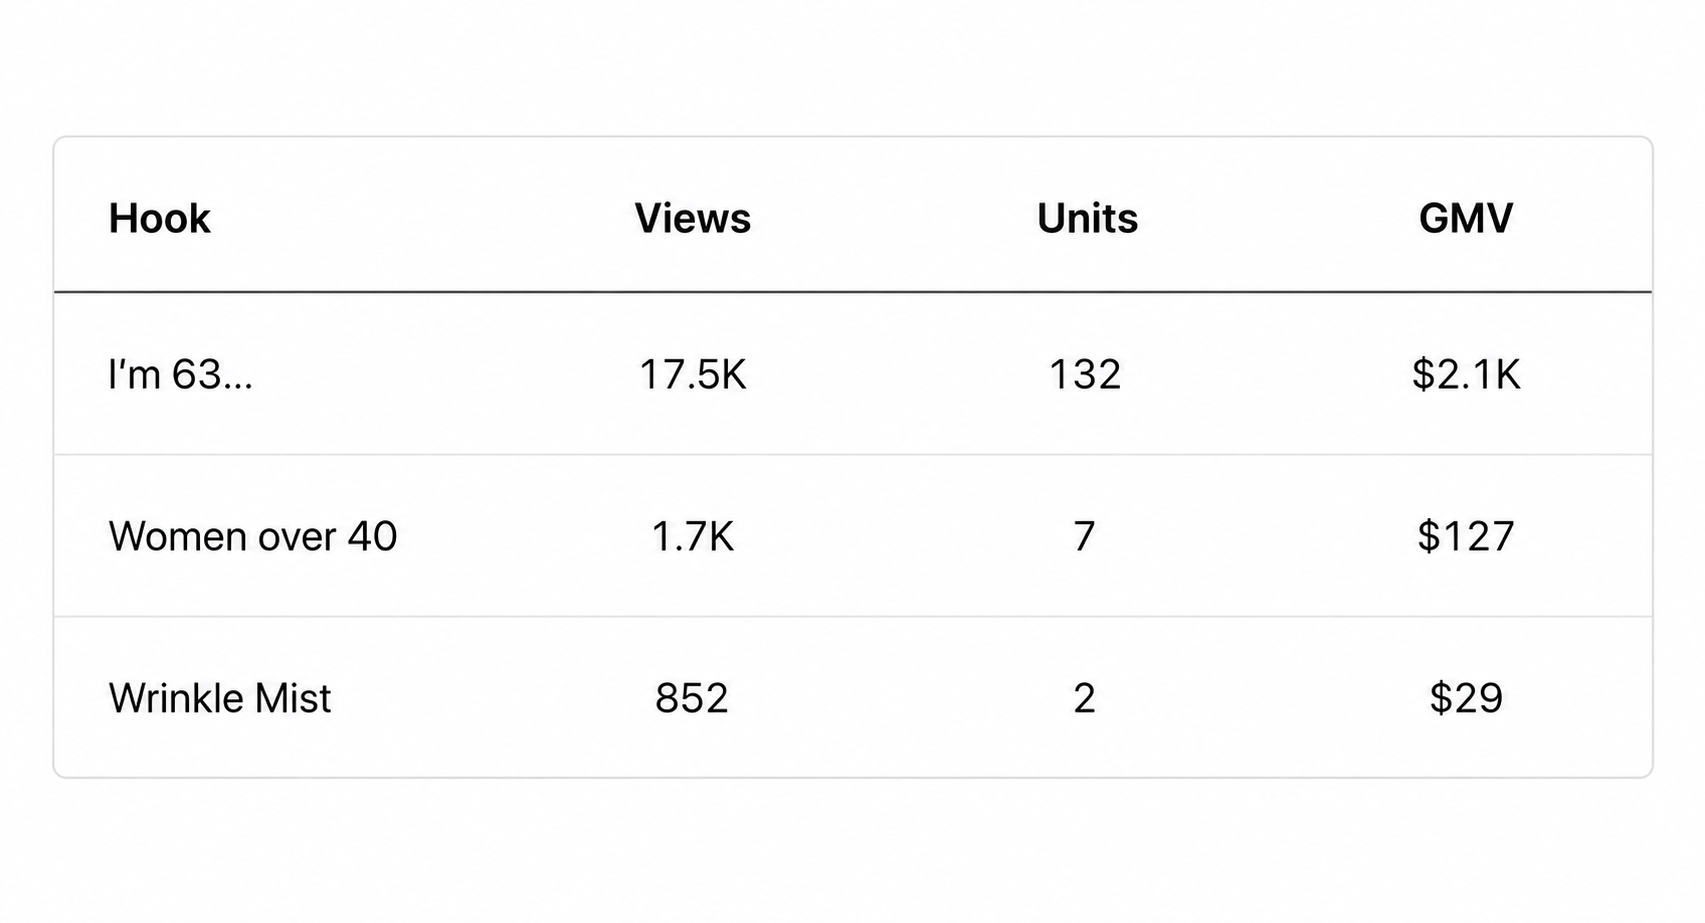Select the "Women over 40" hook cell
Viewport: 1705px width, 923px height.
(x=252, y=536)
